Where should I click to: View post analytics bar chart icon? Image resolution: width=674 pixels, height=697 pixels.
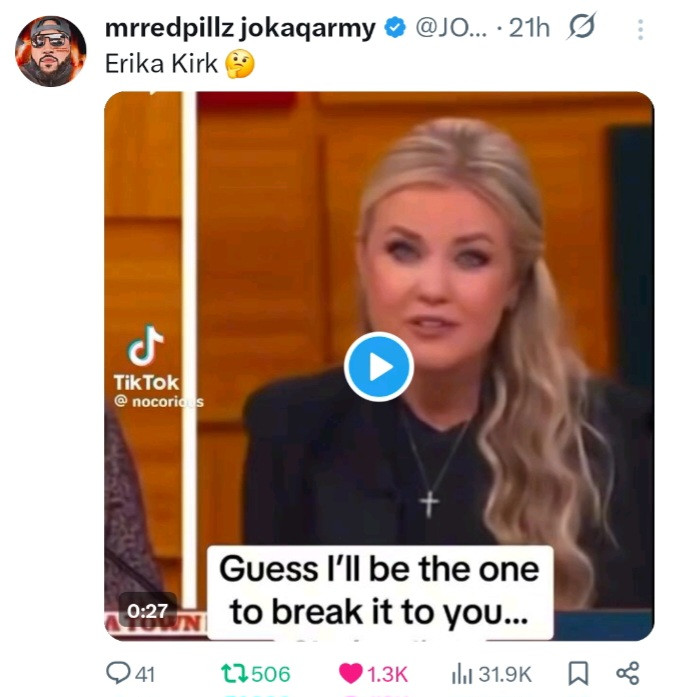(x=462, y=674)
